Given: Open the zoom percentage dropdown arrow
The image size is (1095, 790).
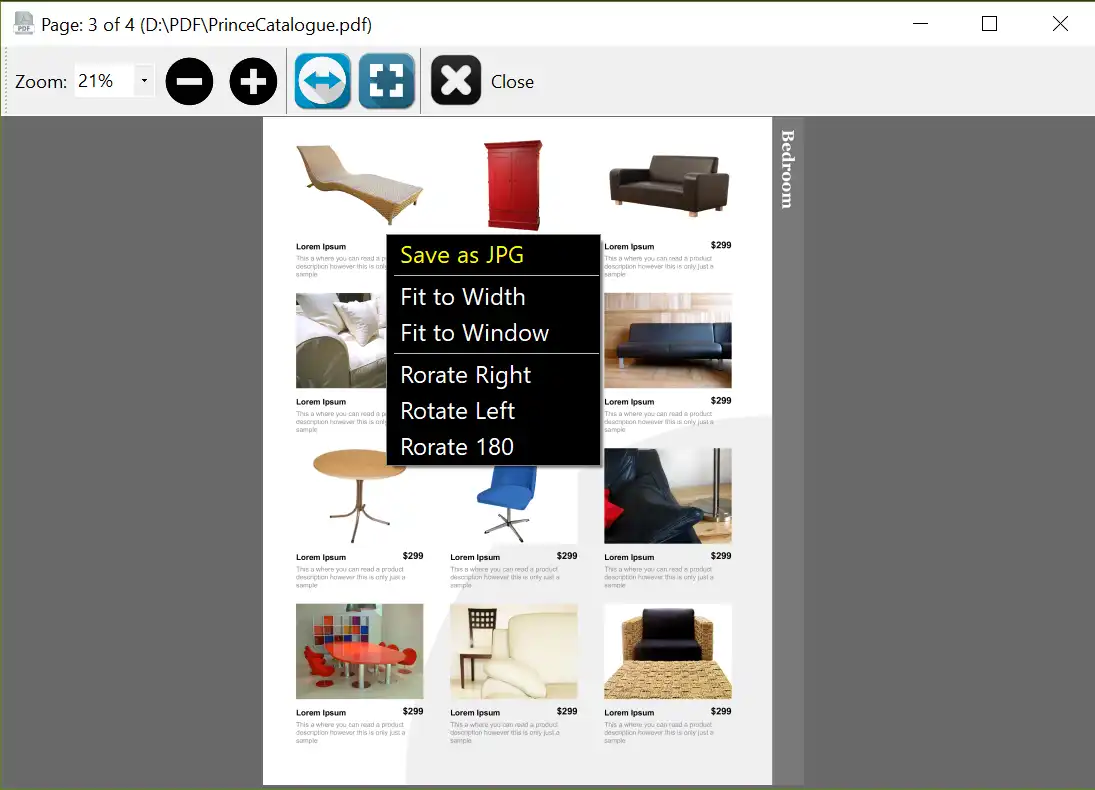Looking at the screenshot, I should (145, 81).
